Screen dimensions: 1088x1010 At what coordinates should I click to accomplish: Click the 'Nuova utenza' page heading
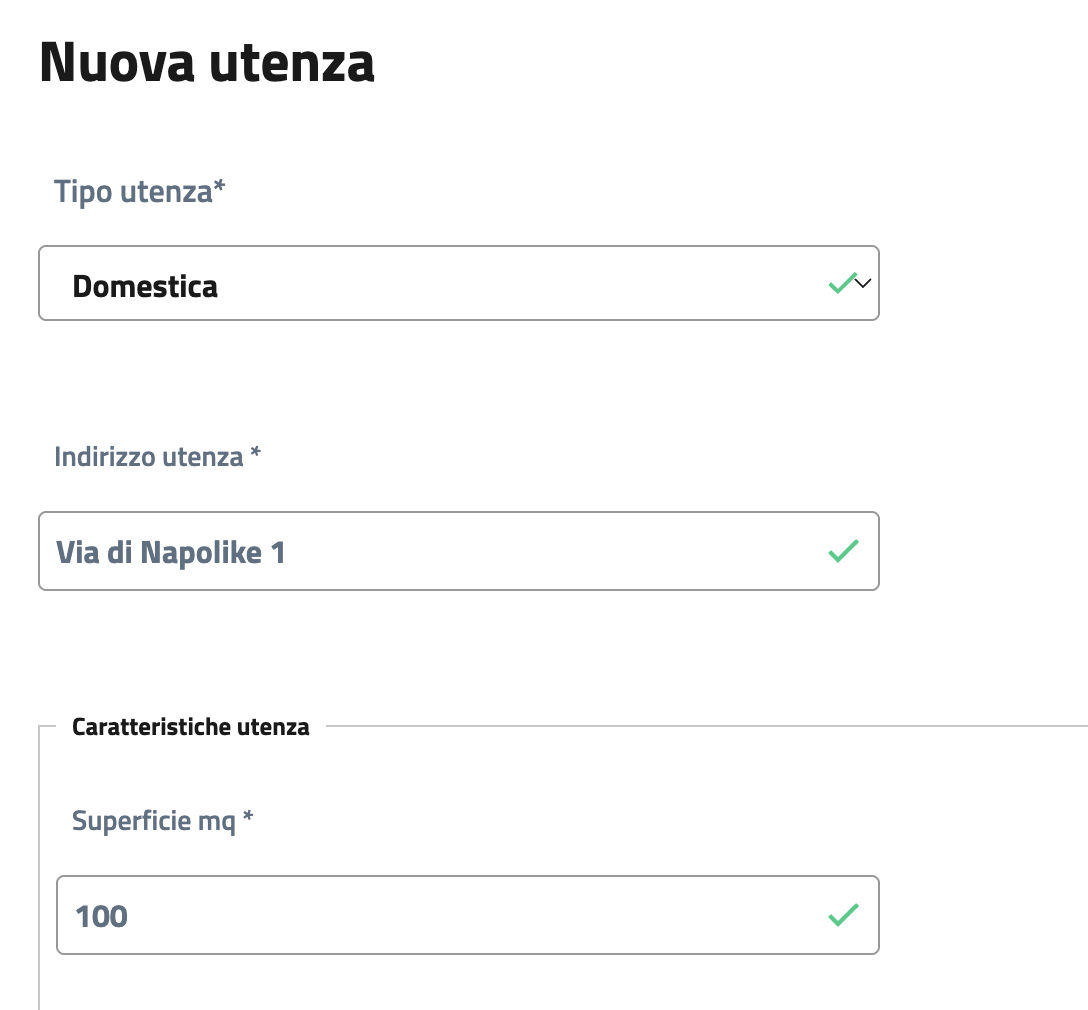(207, 63)
